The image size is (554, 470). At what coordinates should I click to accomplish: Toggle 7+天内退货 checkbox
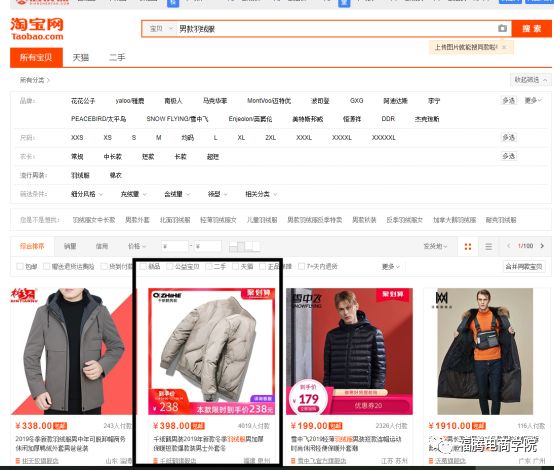[x=301, y=266]
